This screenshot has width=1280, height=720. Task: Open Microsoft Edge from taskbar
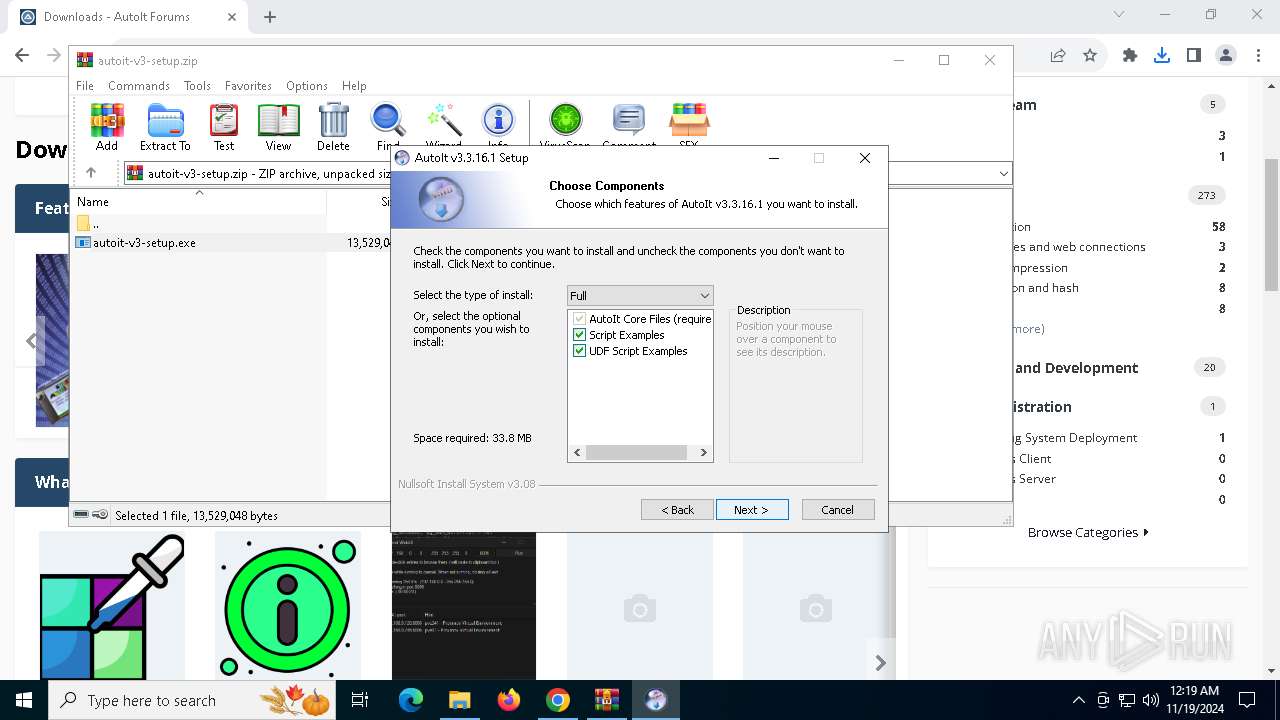click(x=411, y=700)
